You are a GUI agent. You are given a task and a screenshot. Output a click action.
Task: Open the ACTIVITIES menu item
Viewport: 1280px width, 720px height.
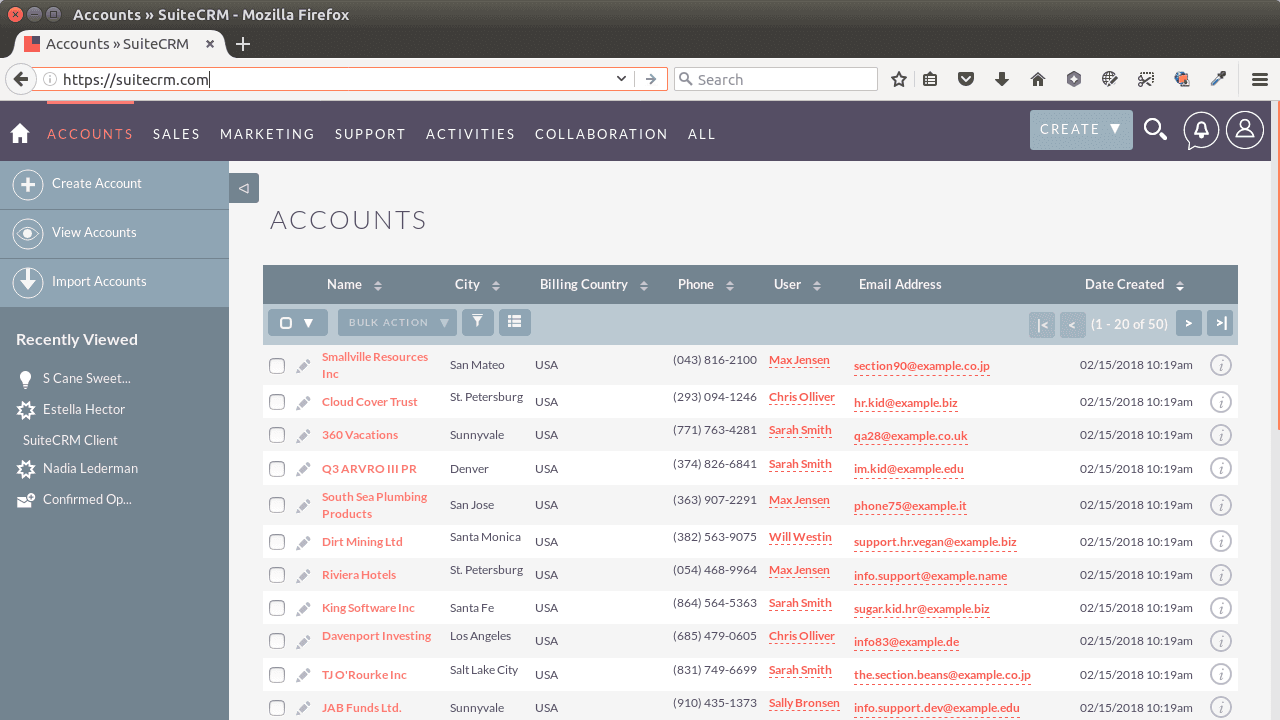(470, 133)
